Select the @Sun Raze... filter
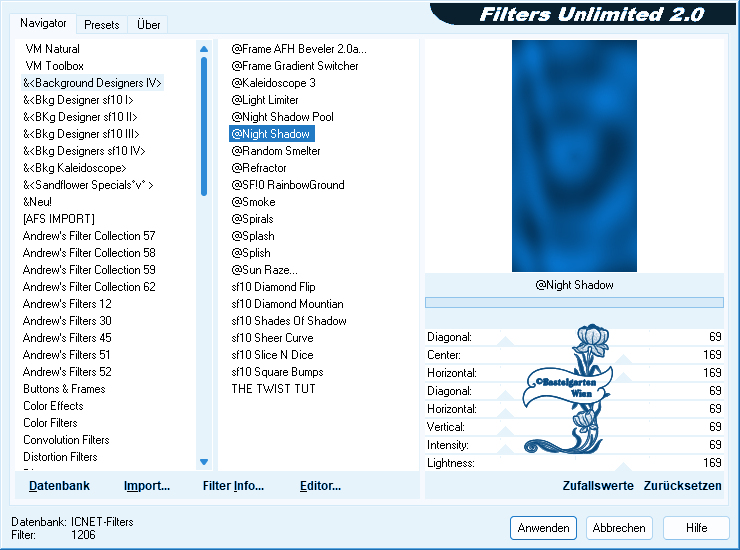The width and height of the screenshot is (740, 550). pyautogui.click(x=264, y=270)
